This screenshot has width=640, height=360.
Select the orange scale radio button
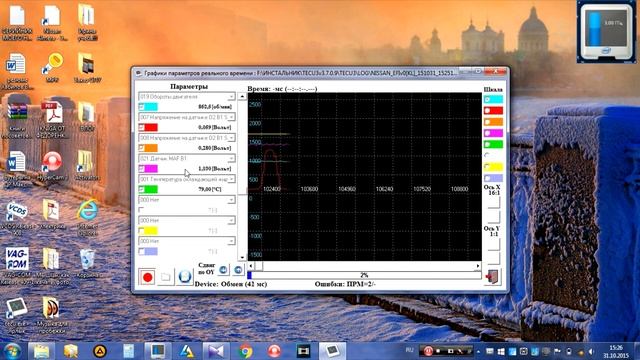coord(487,122)
